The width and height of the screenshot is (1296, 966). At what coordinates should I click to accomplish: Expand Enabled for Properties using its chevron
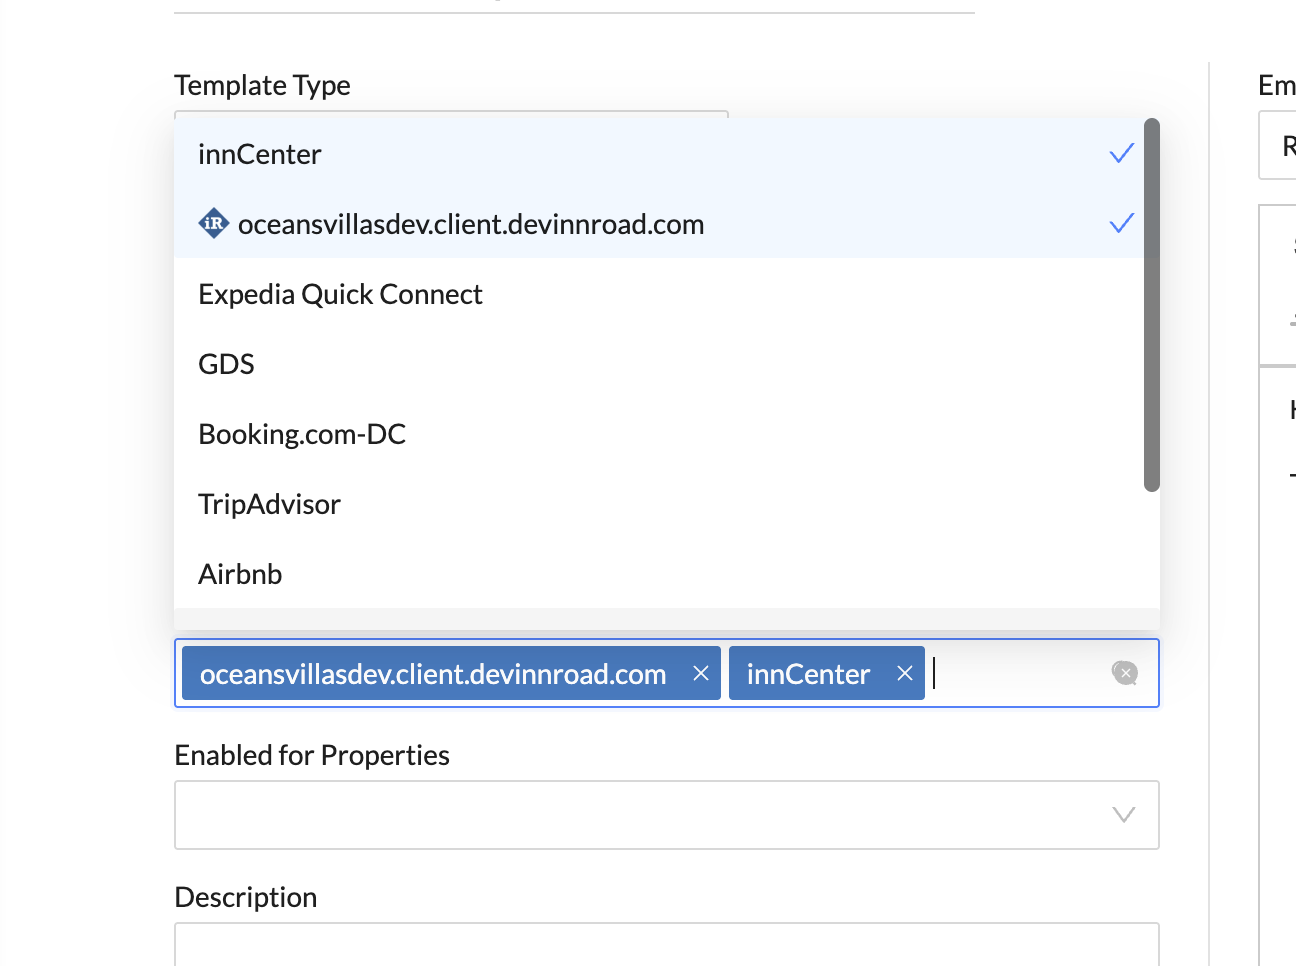[x=1124, y=815]
